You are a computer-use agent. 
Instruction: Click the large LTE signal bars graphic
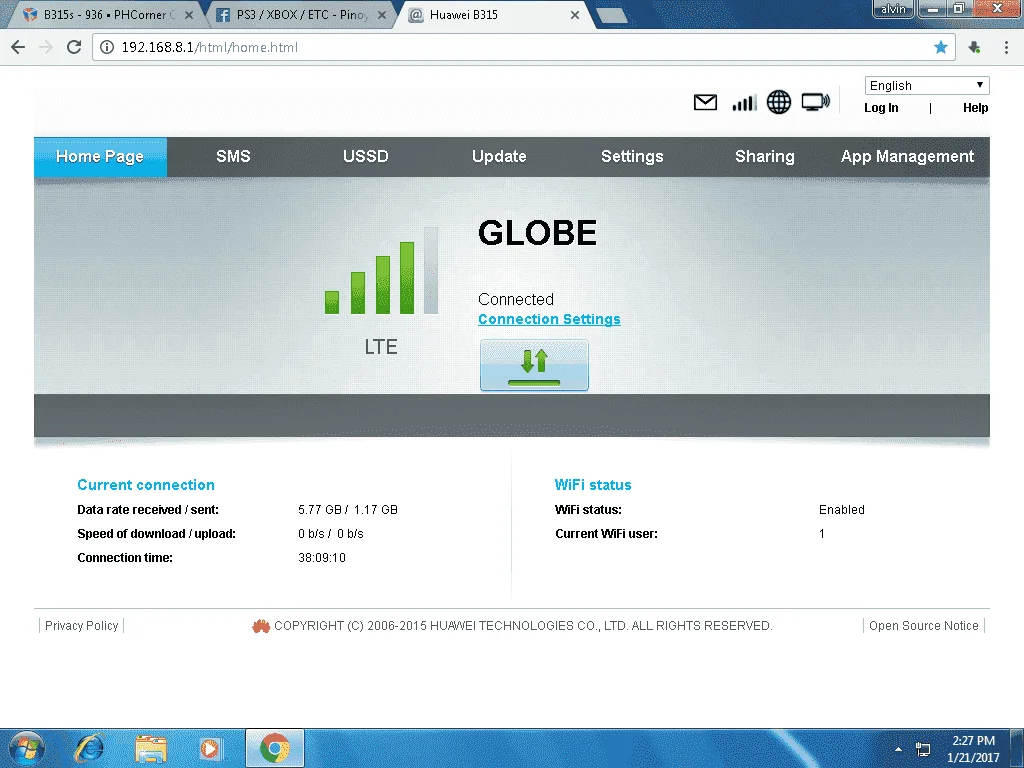(381, 270)
